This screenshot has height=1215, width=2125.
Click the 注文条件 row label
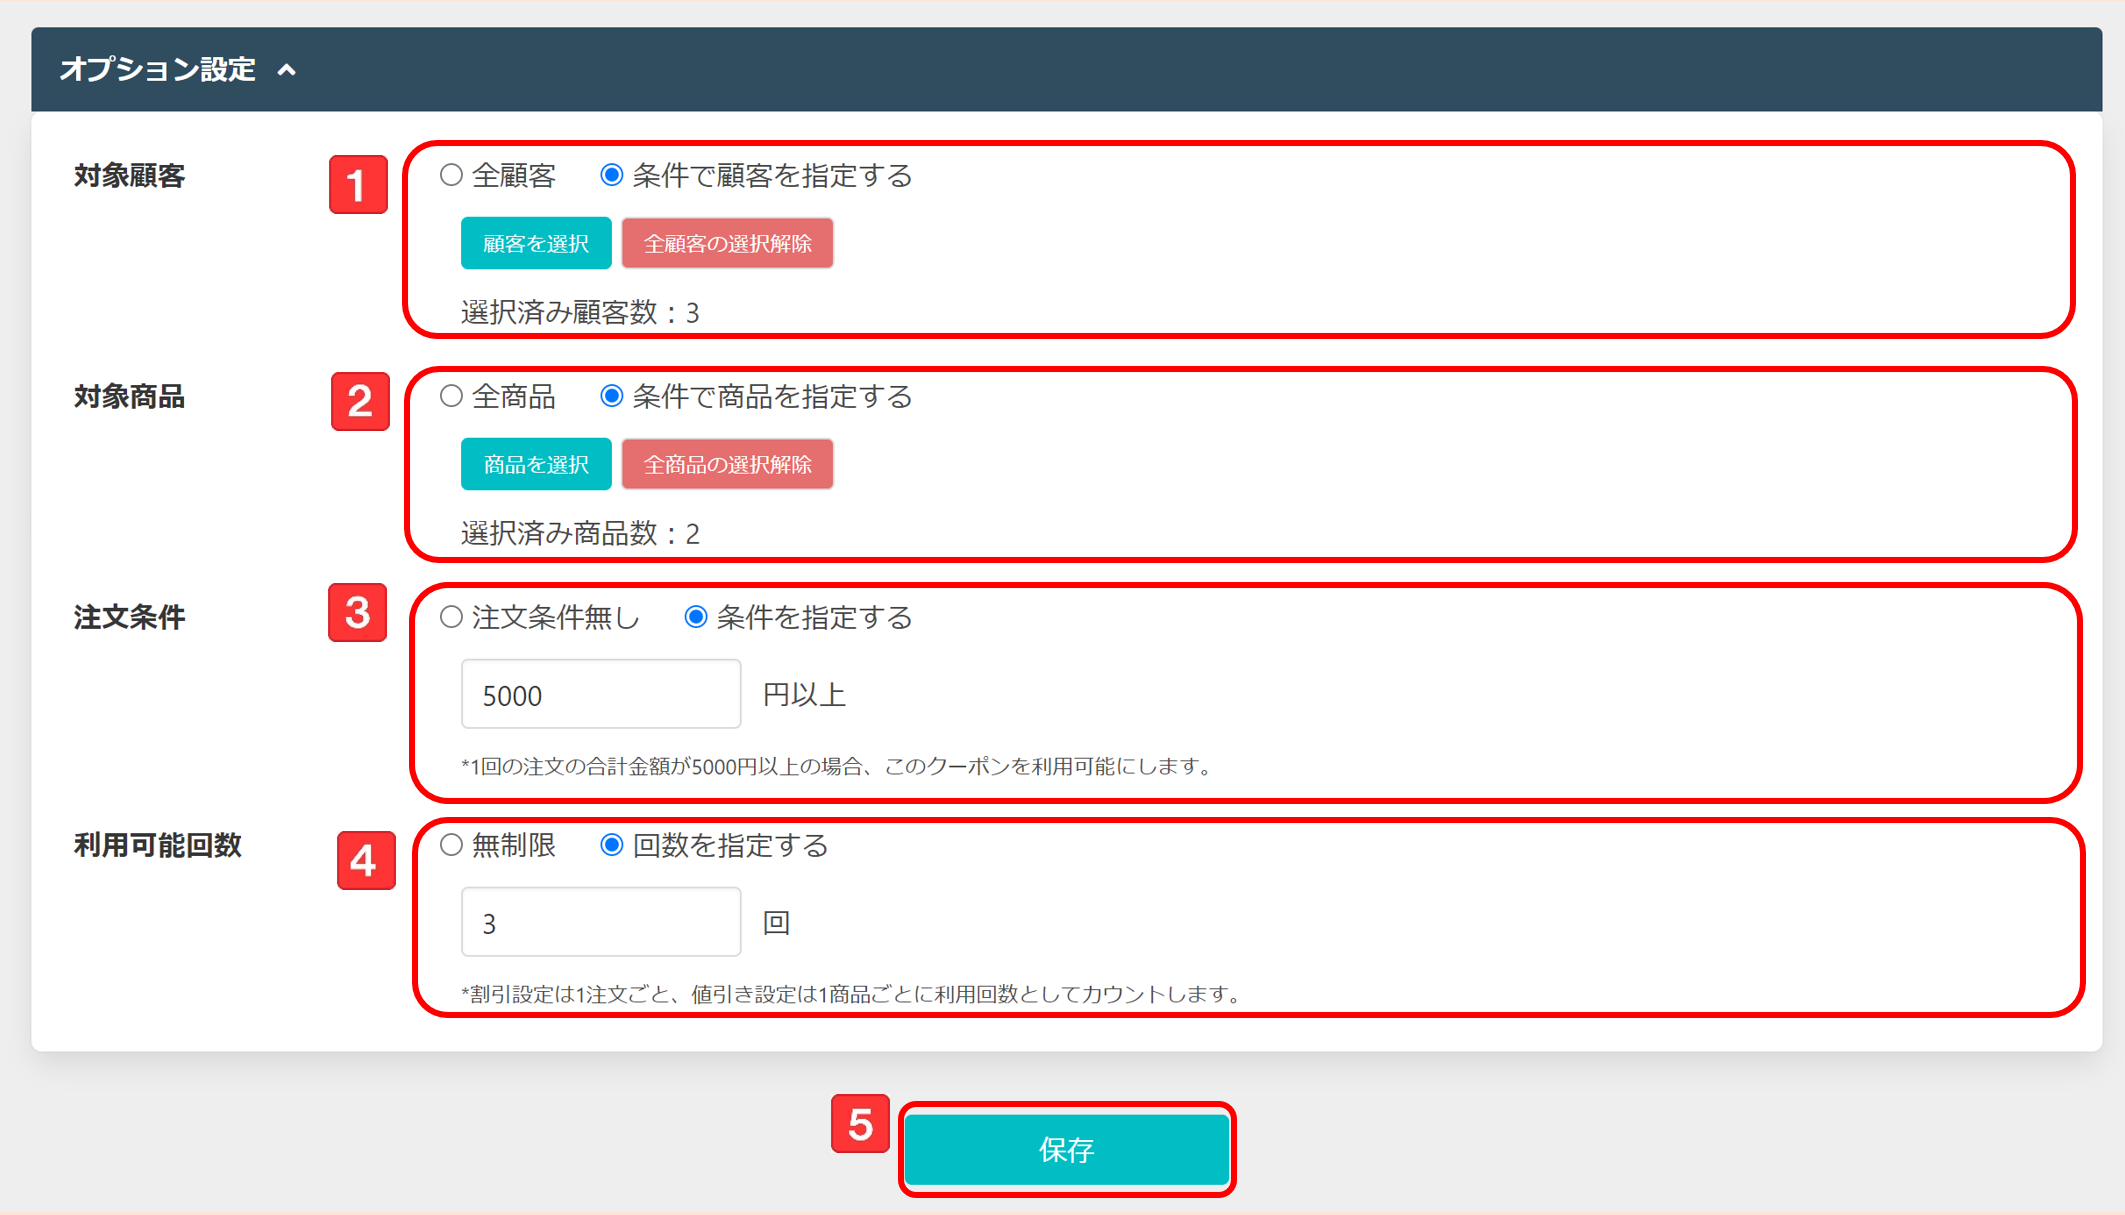130,618
